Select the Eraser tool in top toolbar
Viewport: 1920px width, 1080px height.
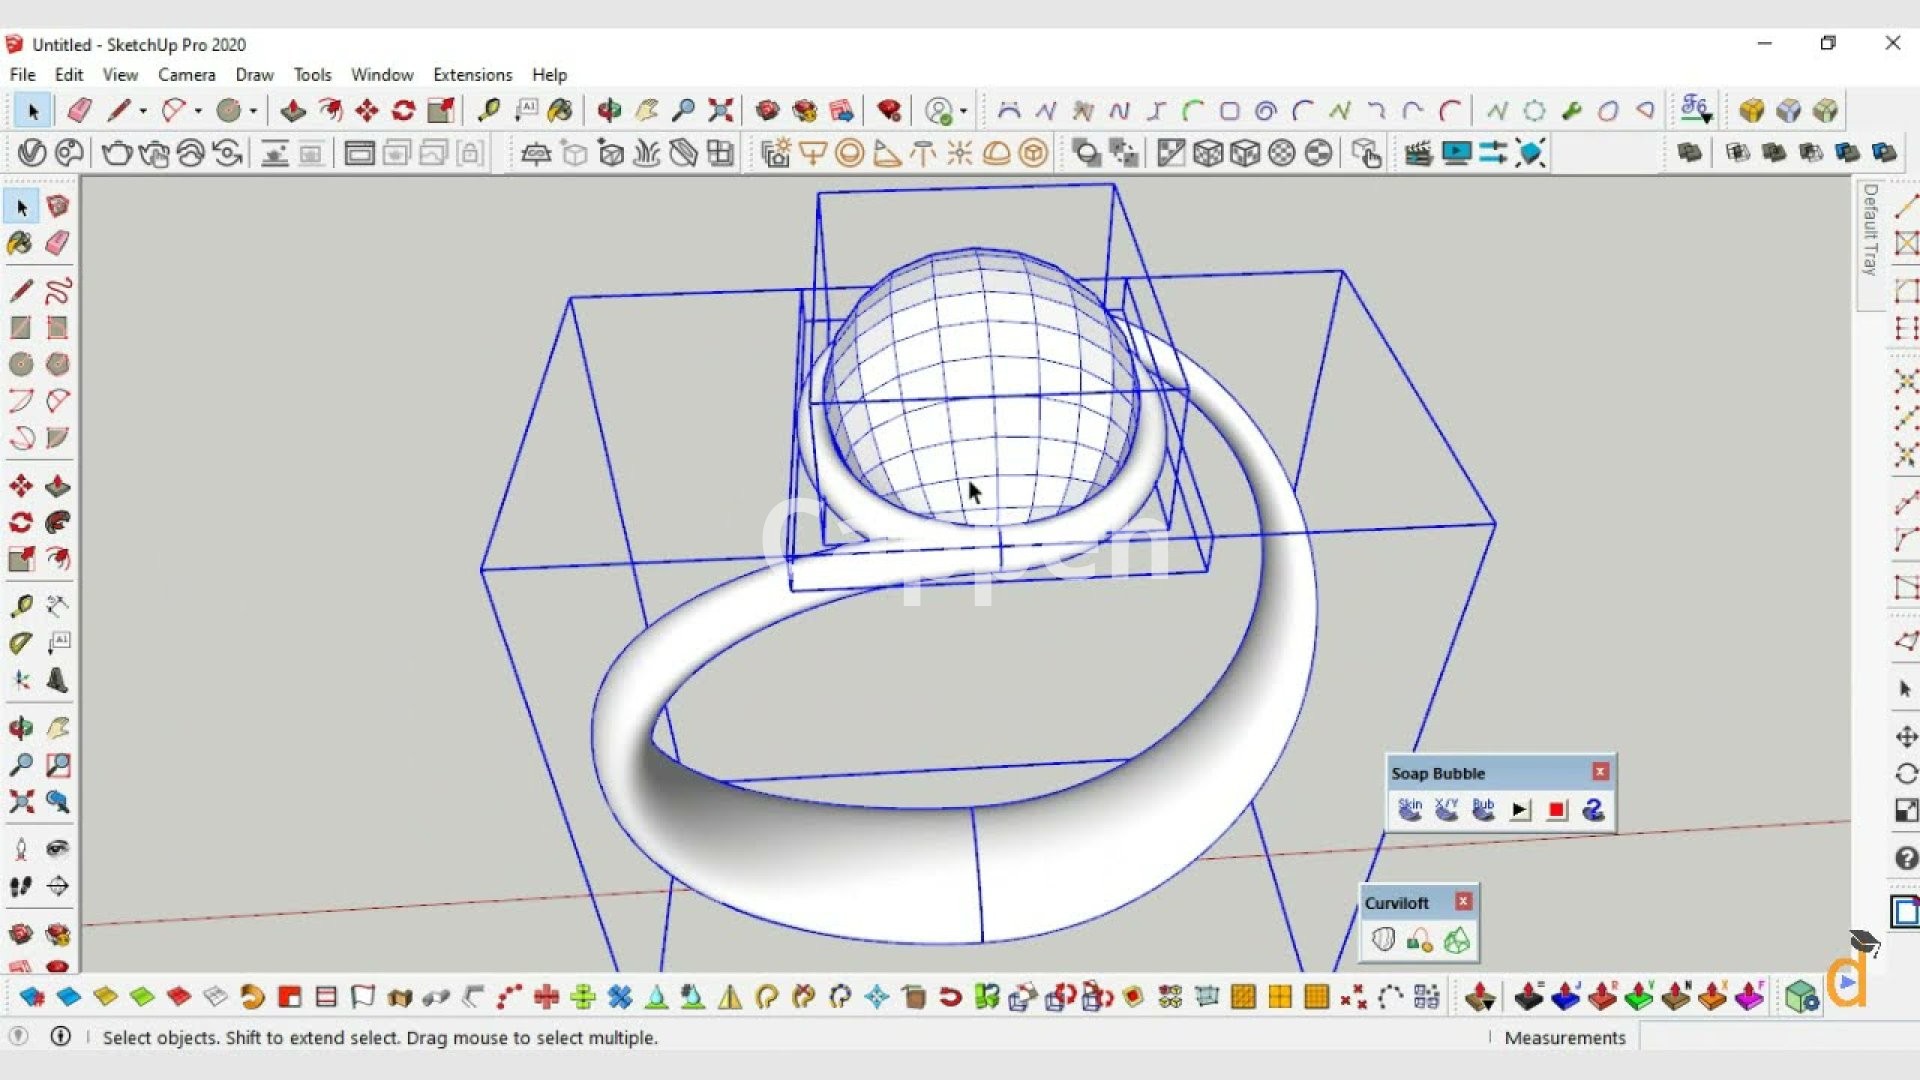[80, 110]
